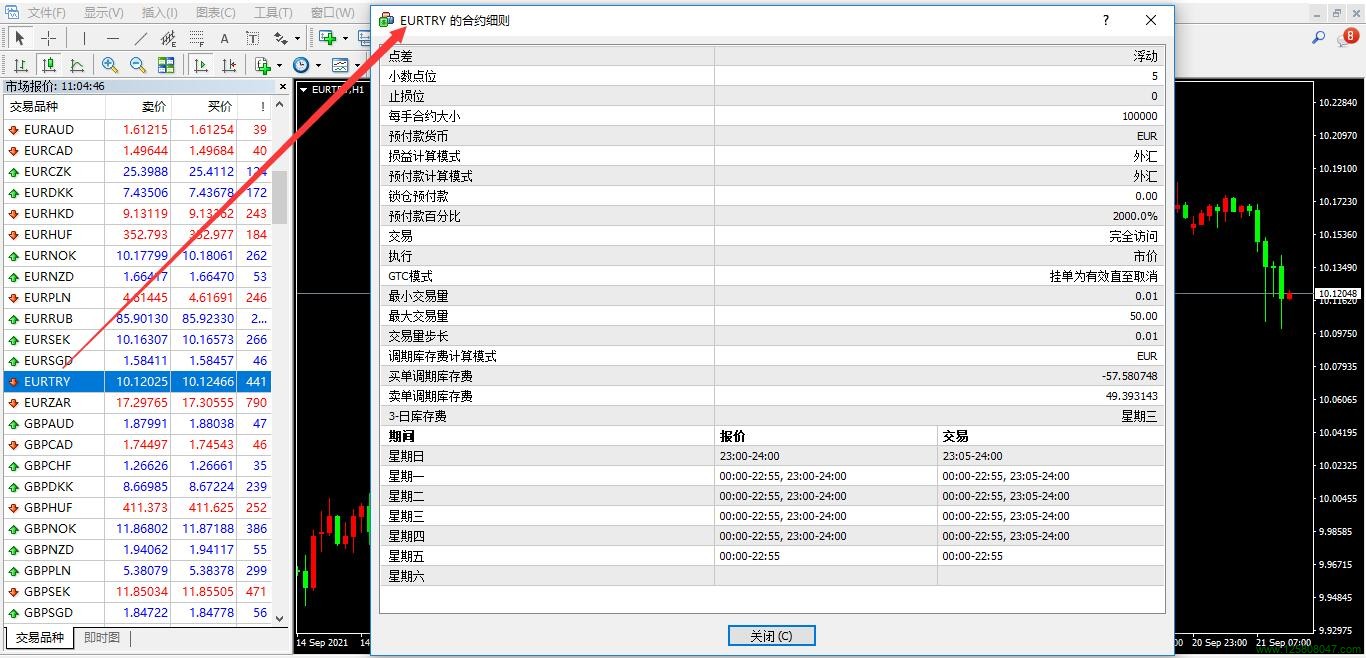Select the EURZAR symbol row
The image size is (1366, 658).
pyautogui.click(x=137, y=402)
